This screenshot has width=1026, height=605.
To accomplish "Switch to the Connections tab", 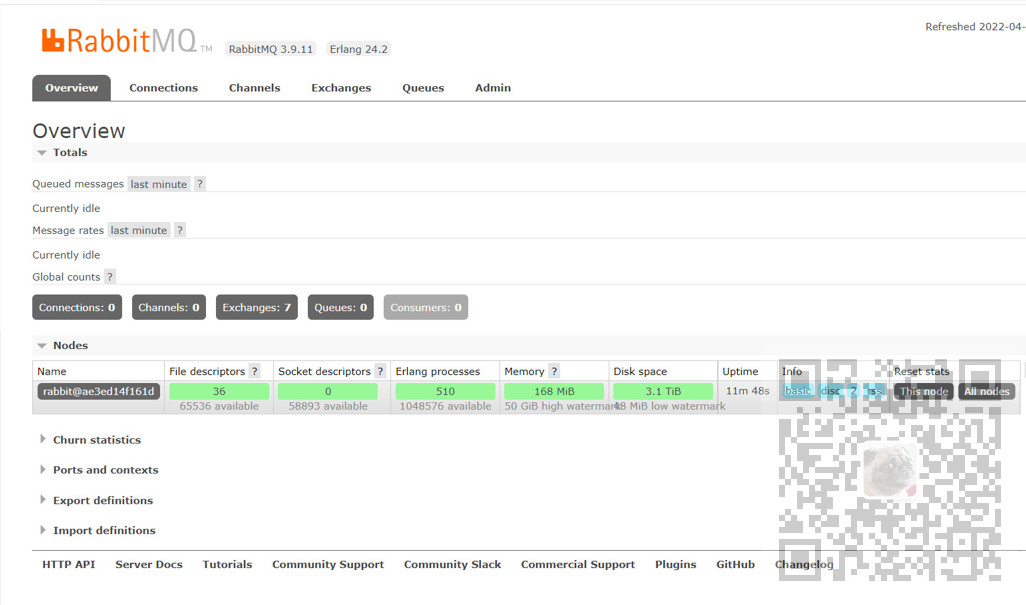I will click(164, 88).
